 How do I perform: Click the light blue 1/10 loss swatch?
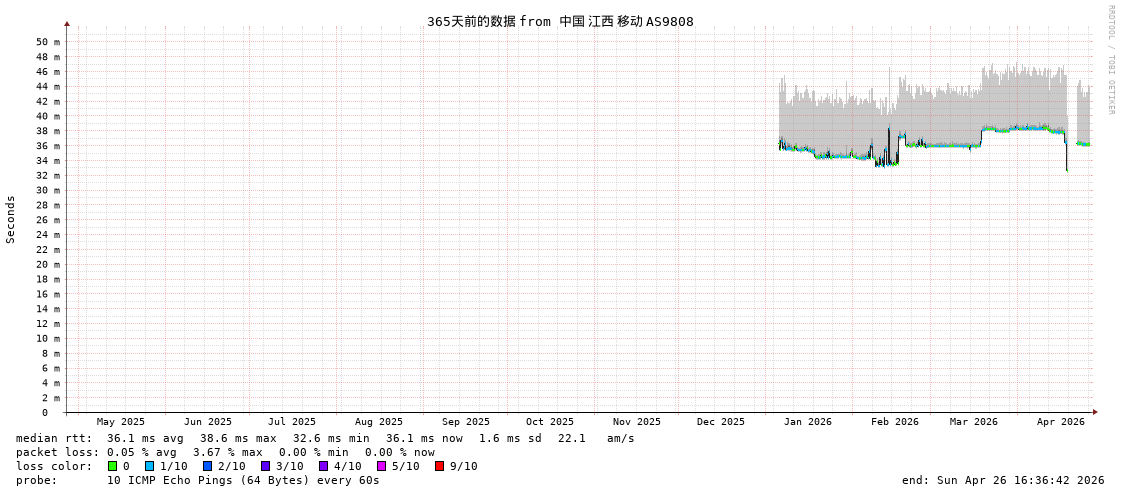(150, 466)
